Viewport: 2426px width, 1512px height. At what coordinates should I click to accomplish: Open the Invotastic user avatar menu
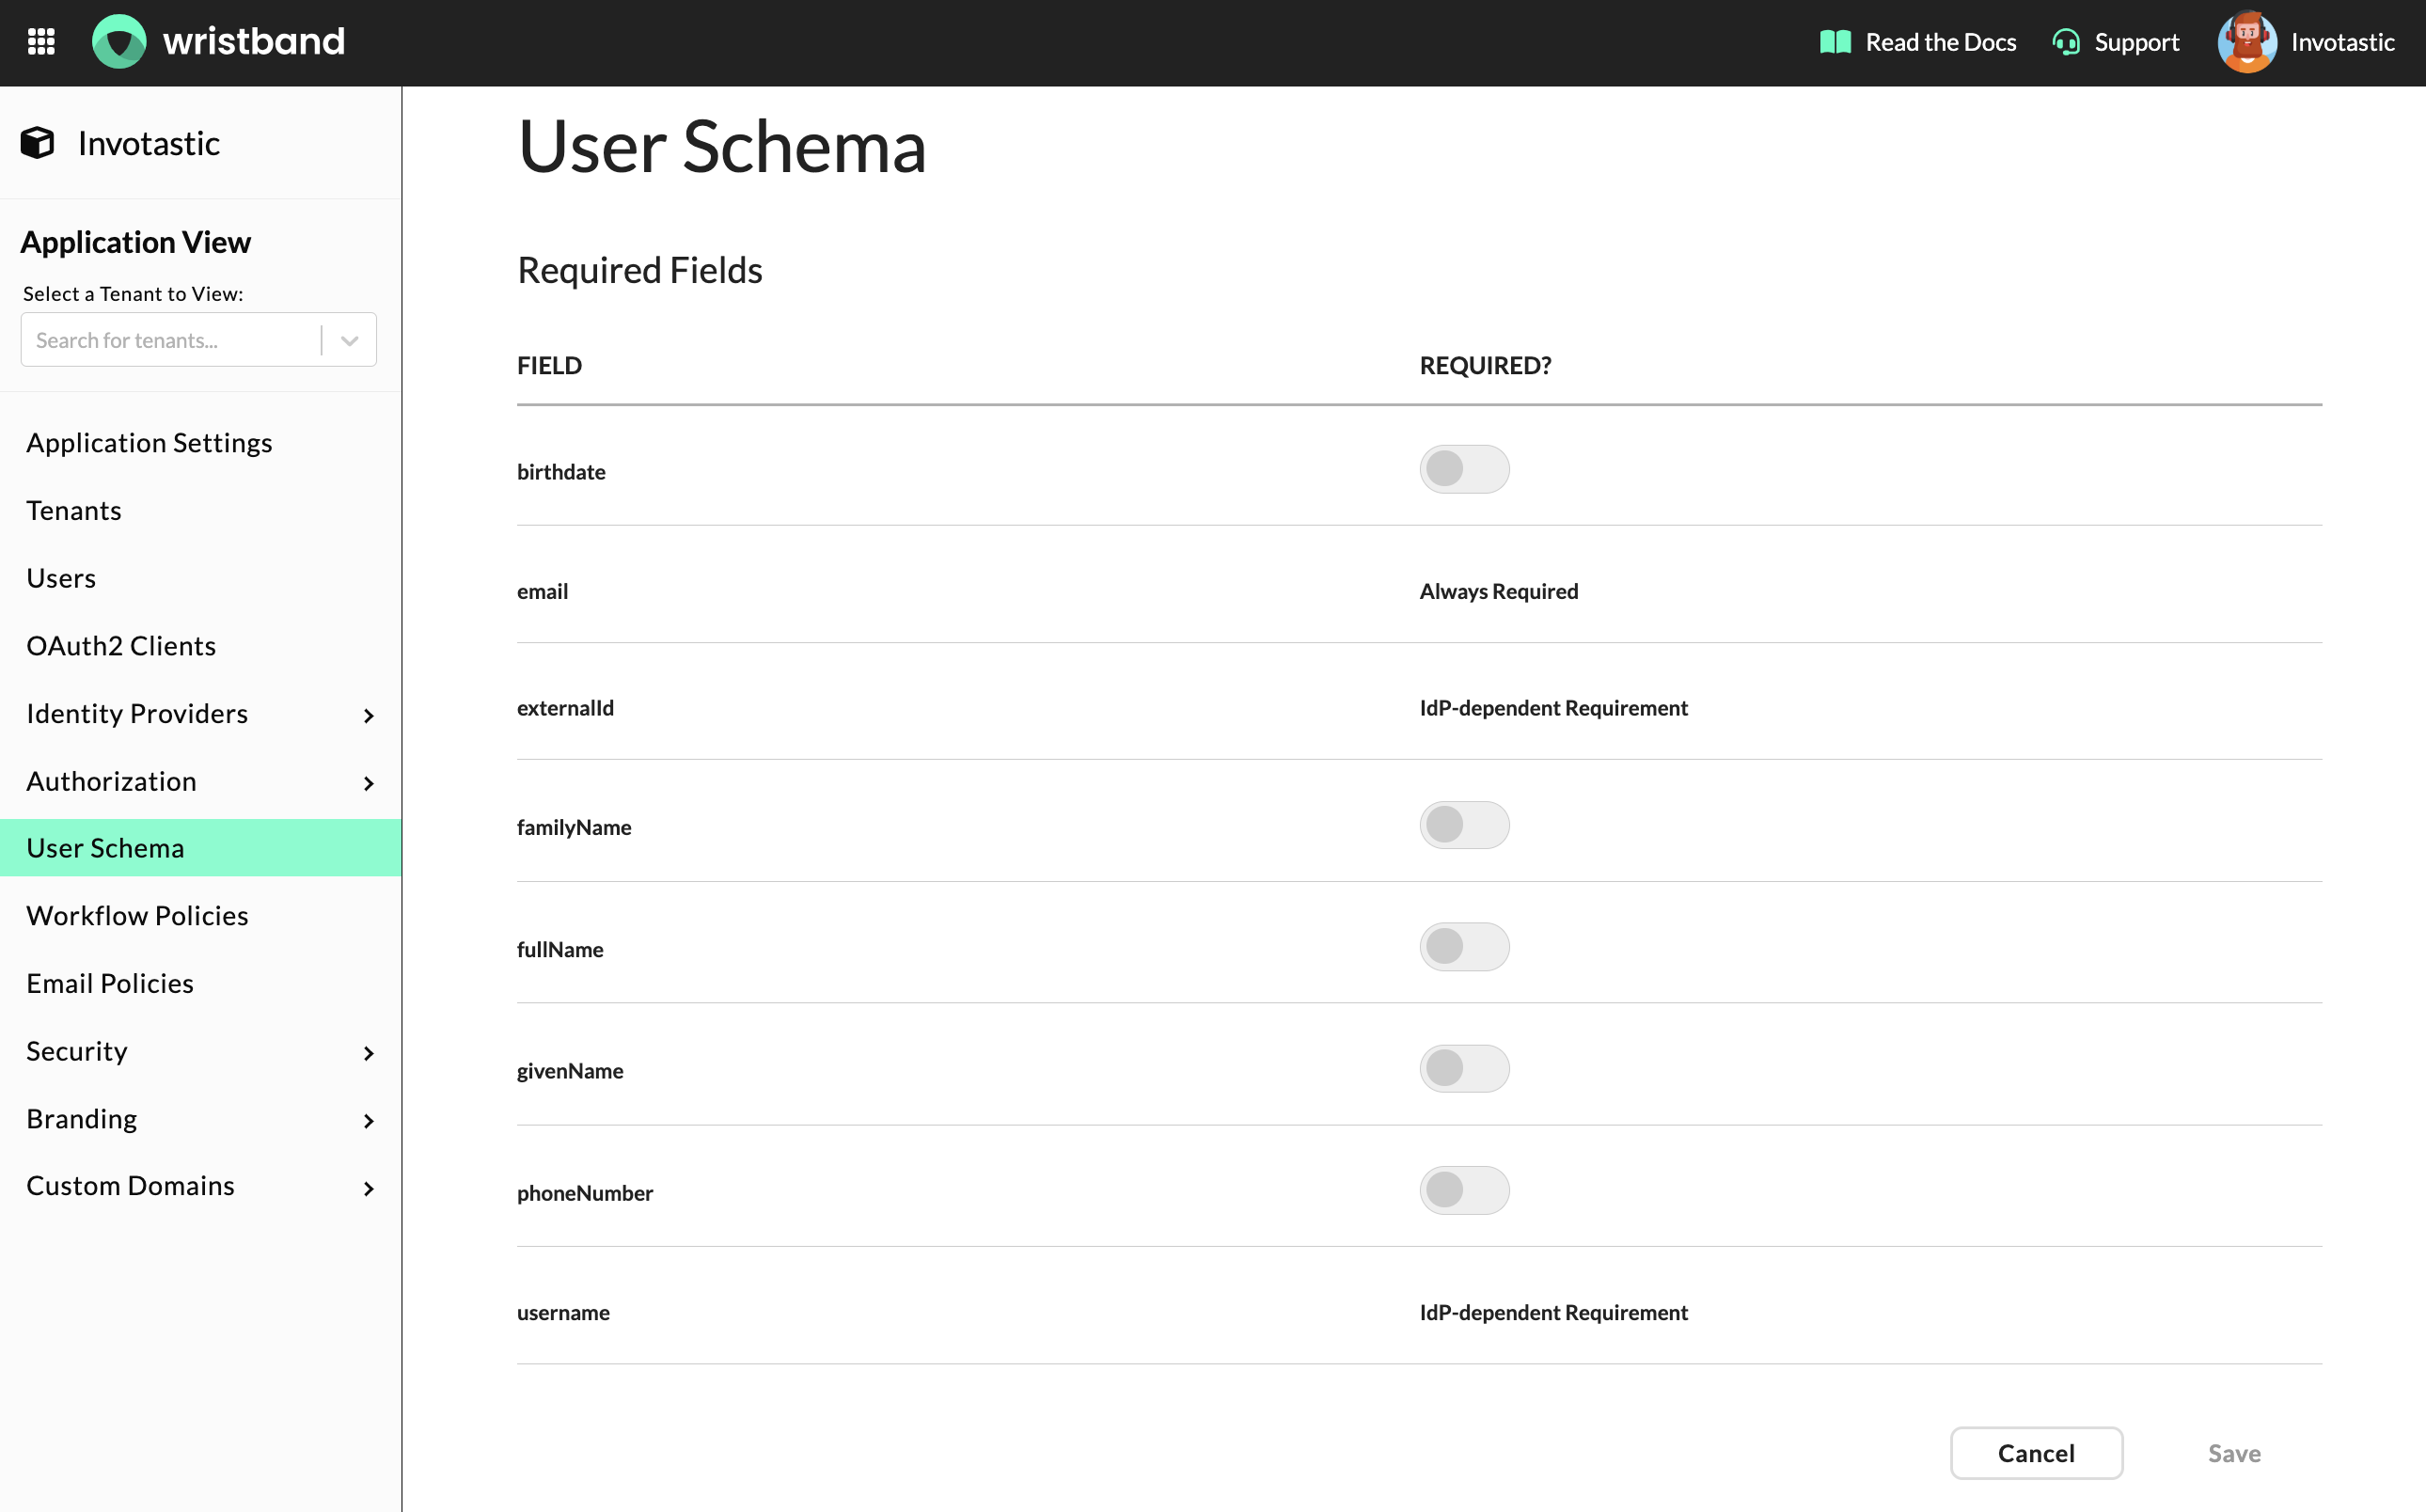pos(2246,42)
